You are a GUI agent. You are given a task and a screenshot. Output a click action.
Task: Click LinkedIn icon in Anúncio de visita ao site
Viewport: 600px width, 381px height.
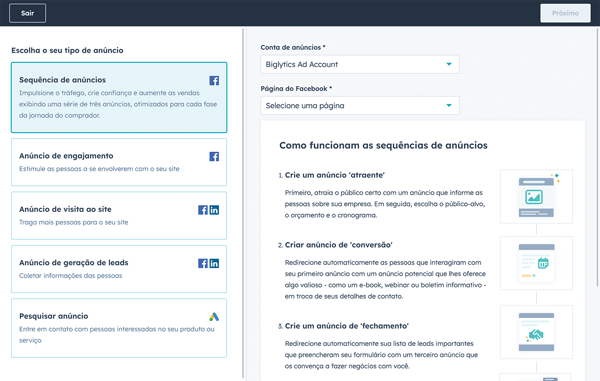pyautogui.click(x=214, y=210)
